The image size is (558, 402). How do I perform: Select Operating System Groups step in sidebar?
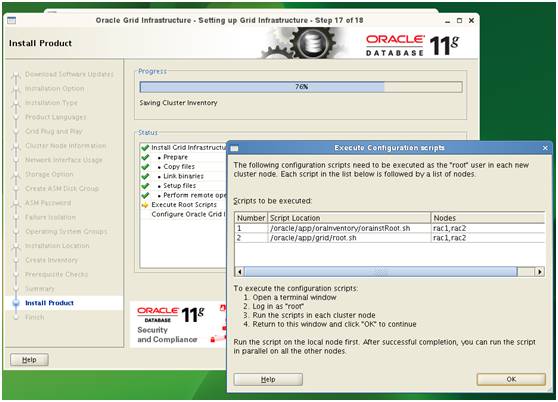[66, 232]
